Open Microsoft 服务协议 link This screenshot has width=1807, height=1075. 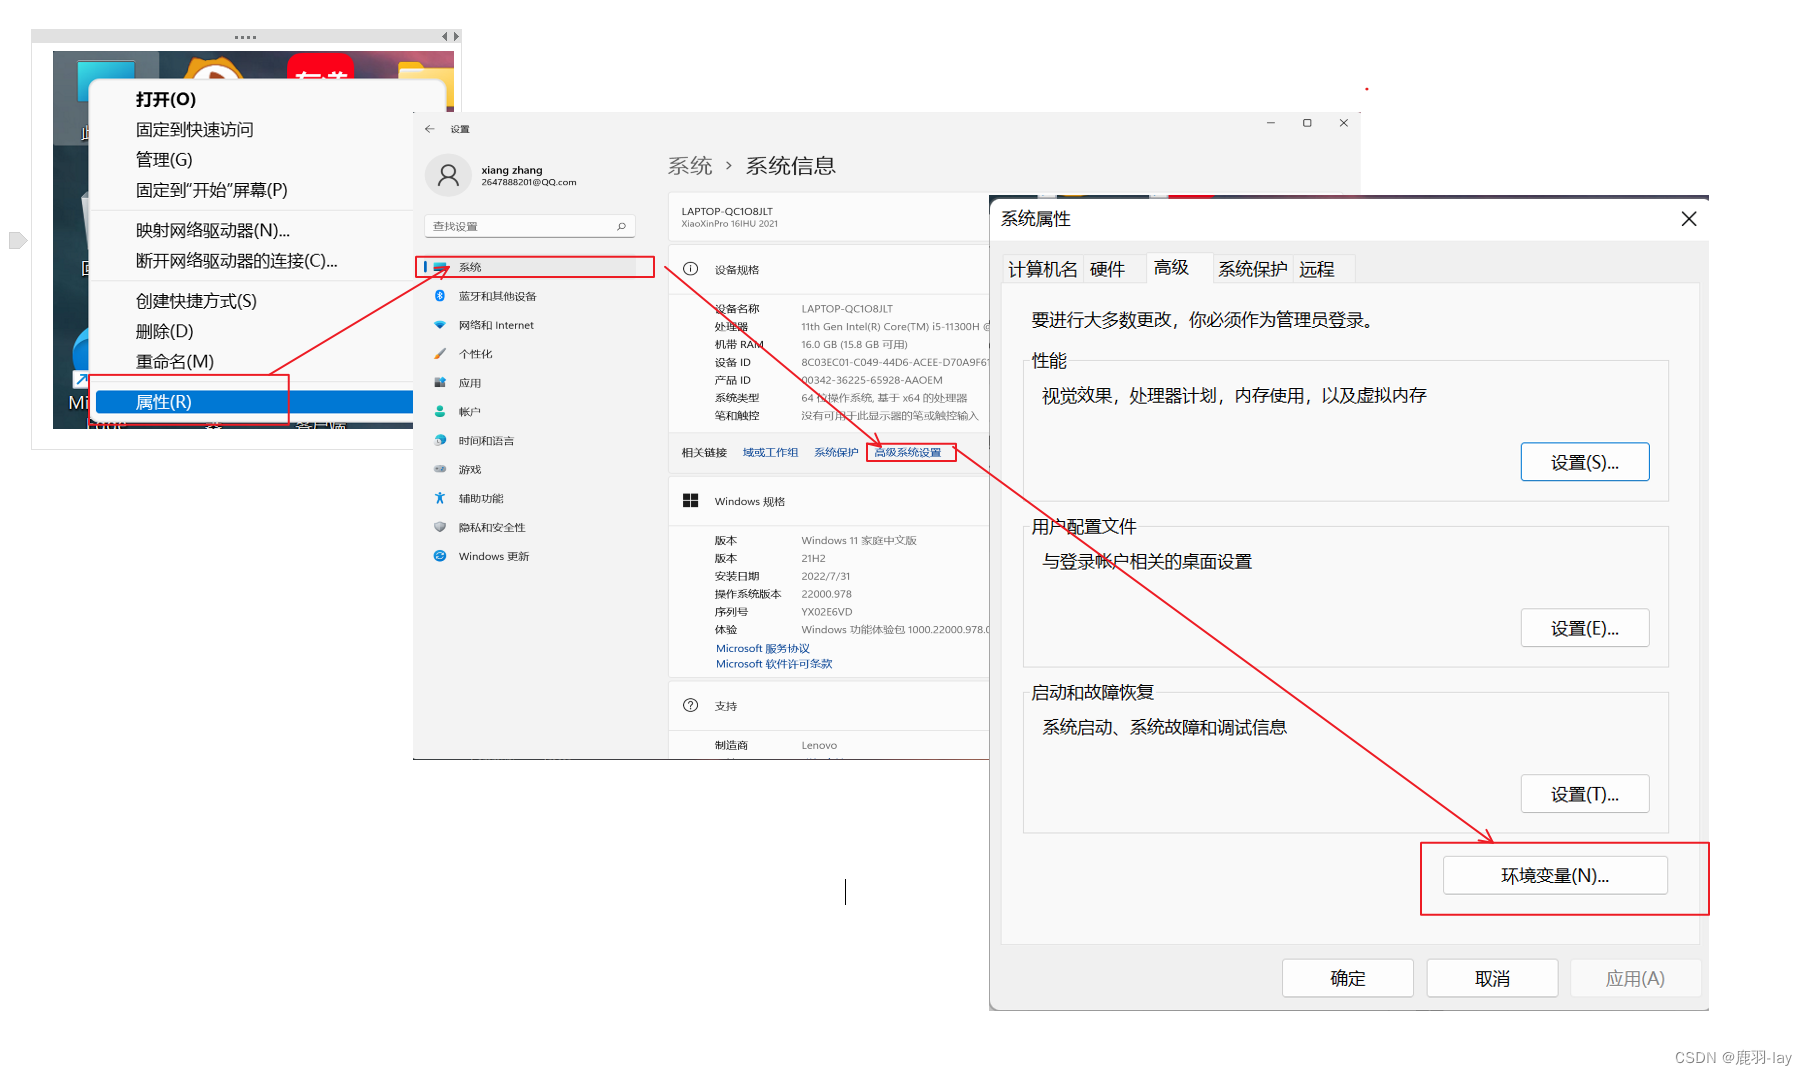763,648
